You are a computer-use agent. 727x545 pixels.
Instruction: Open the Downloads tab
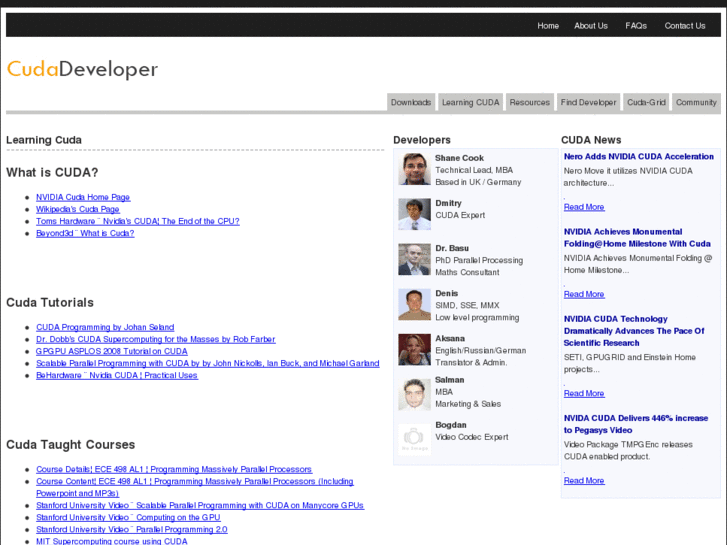[411, 103]
